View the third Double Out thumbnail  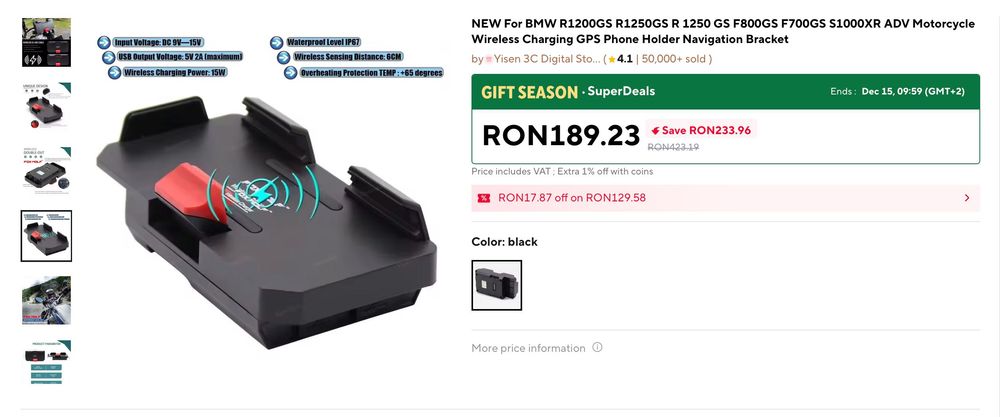[46, 170]
